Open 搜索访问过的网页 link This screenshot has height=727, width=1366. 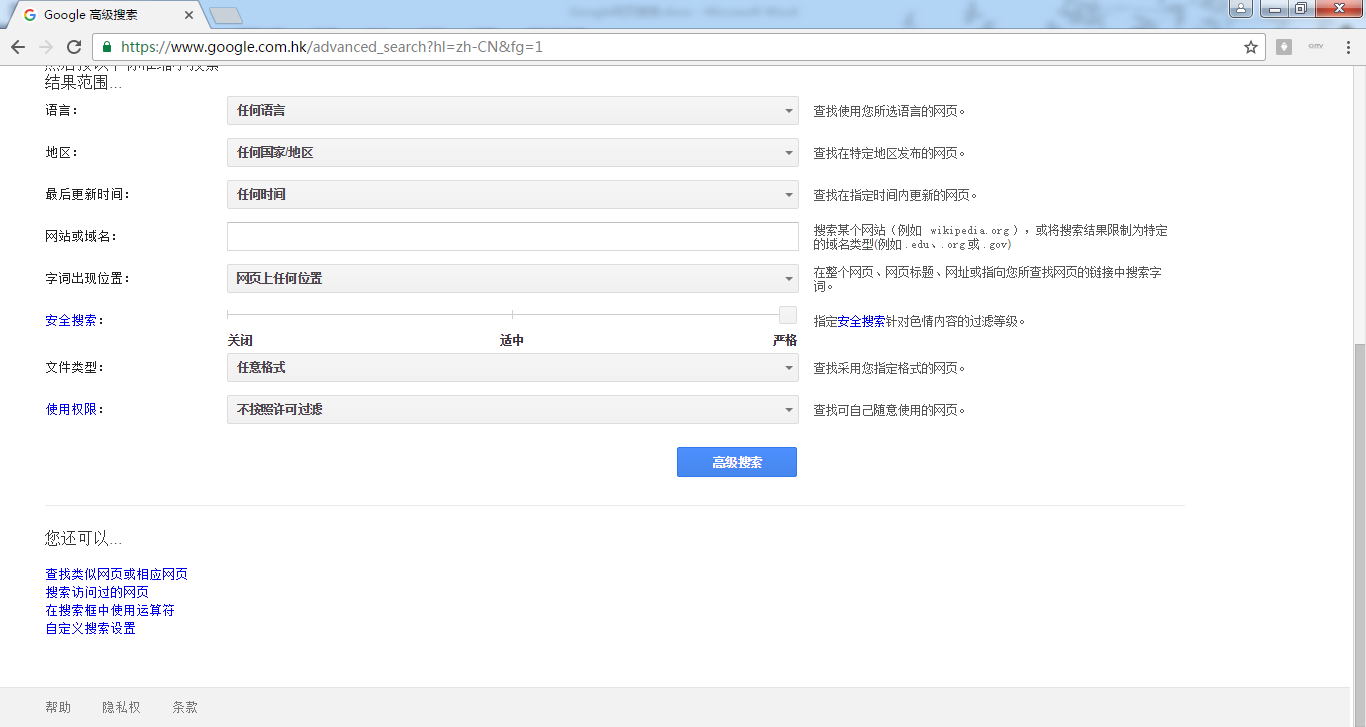(x=97, y=593)
